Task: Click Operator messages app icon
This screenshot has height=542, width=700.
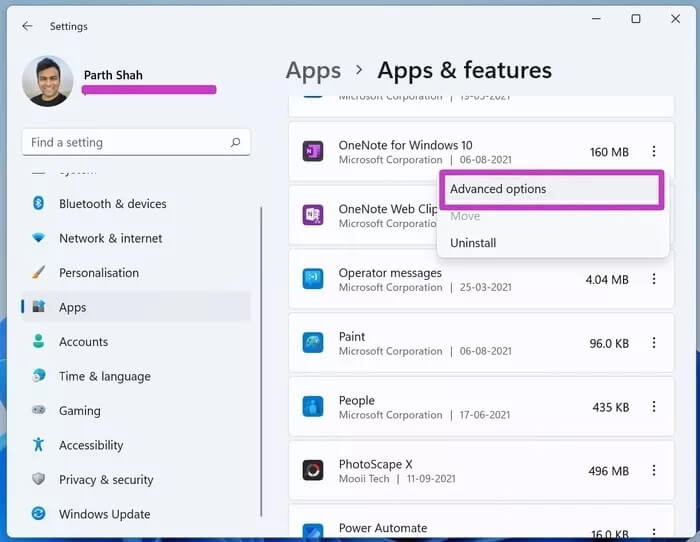Action: coord(313,279)
